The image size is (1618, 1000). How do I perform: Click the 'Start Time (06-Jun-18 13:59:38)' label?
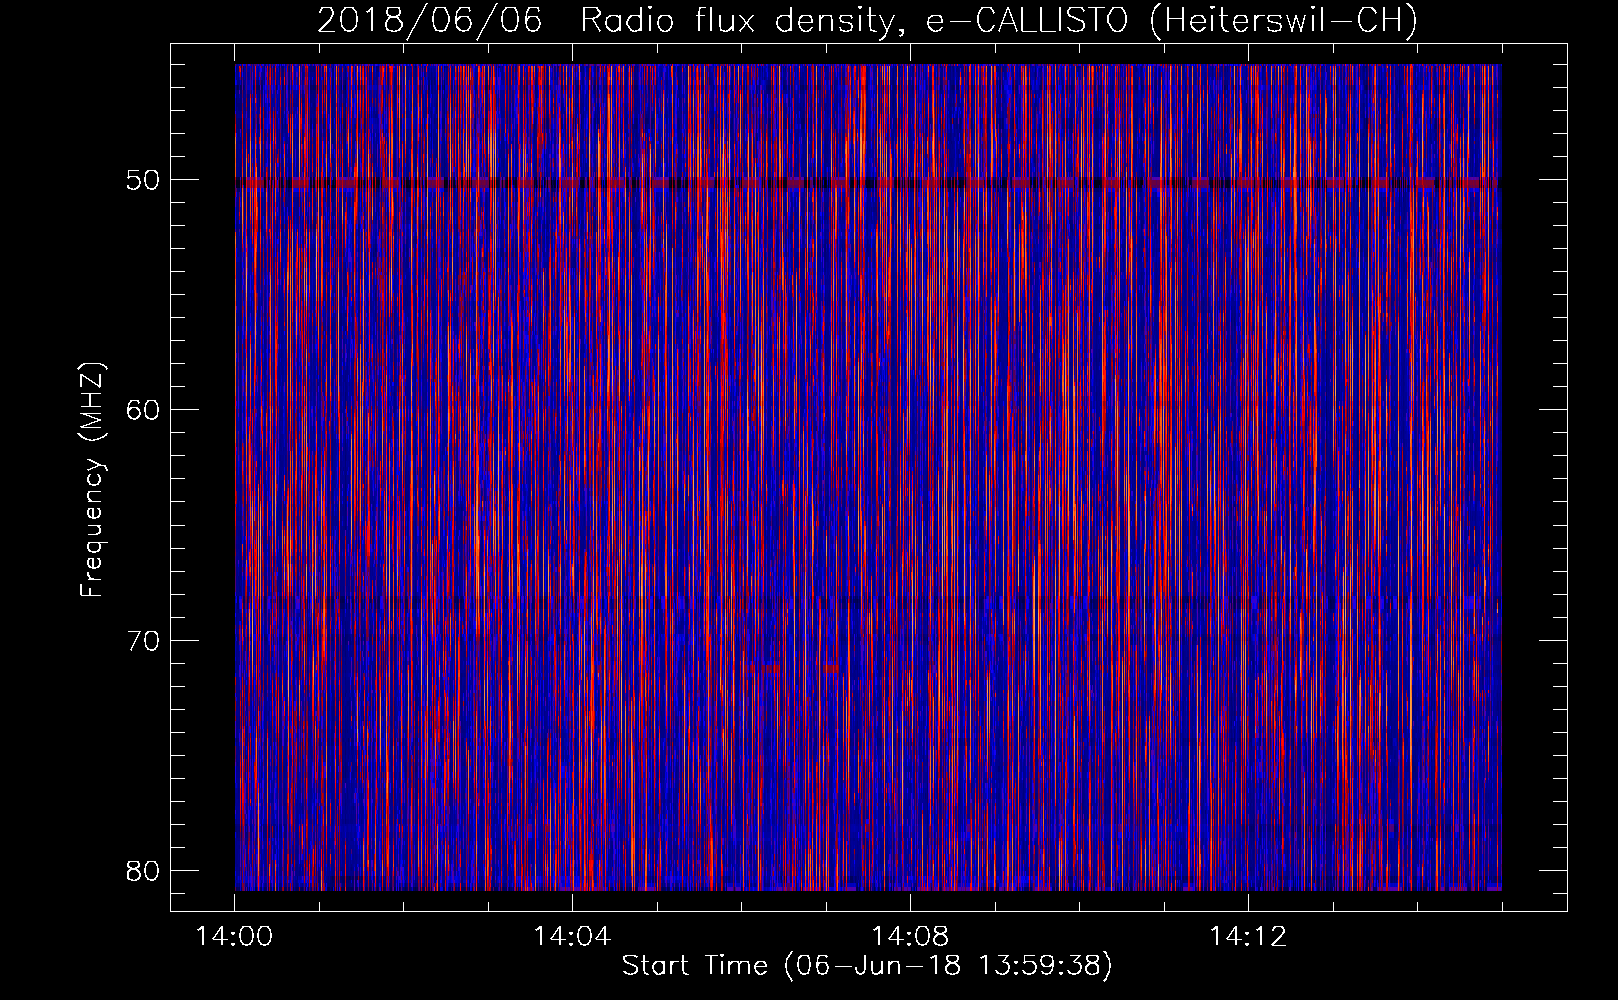click(x=867, y=966)
